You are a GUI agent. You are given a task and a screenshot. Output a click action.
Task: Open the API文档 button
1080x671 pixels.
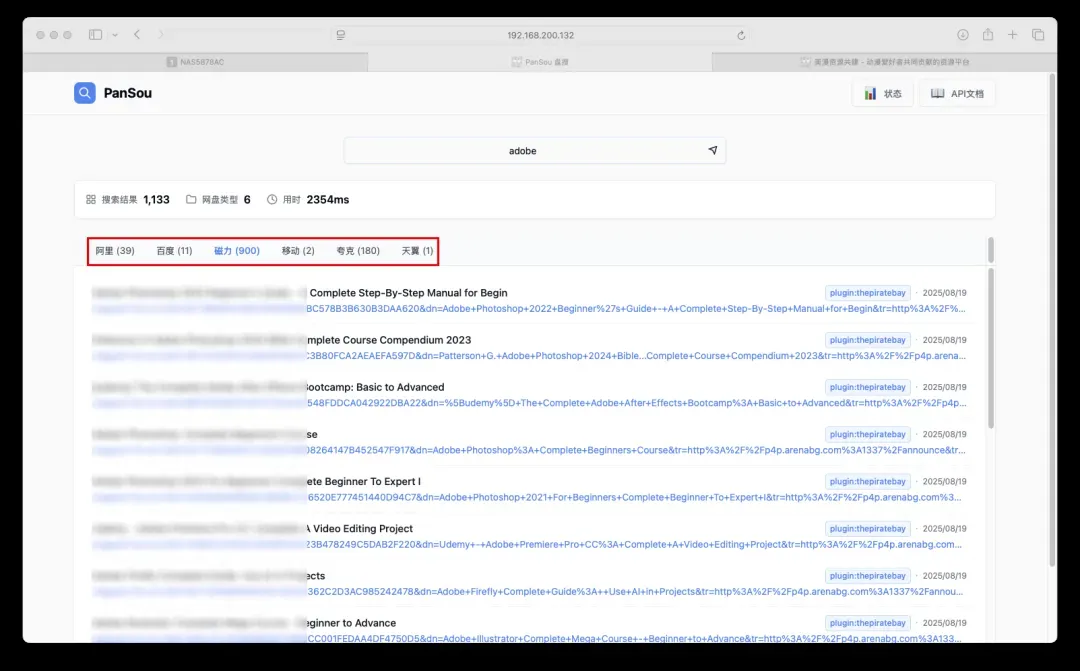pos(957,94)
